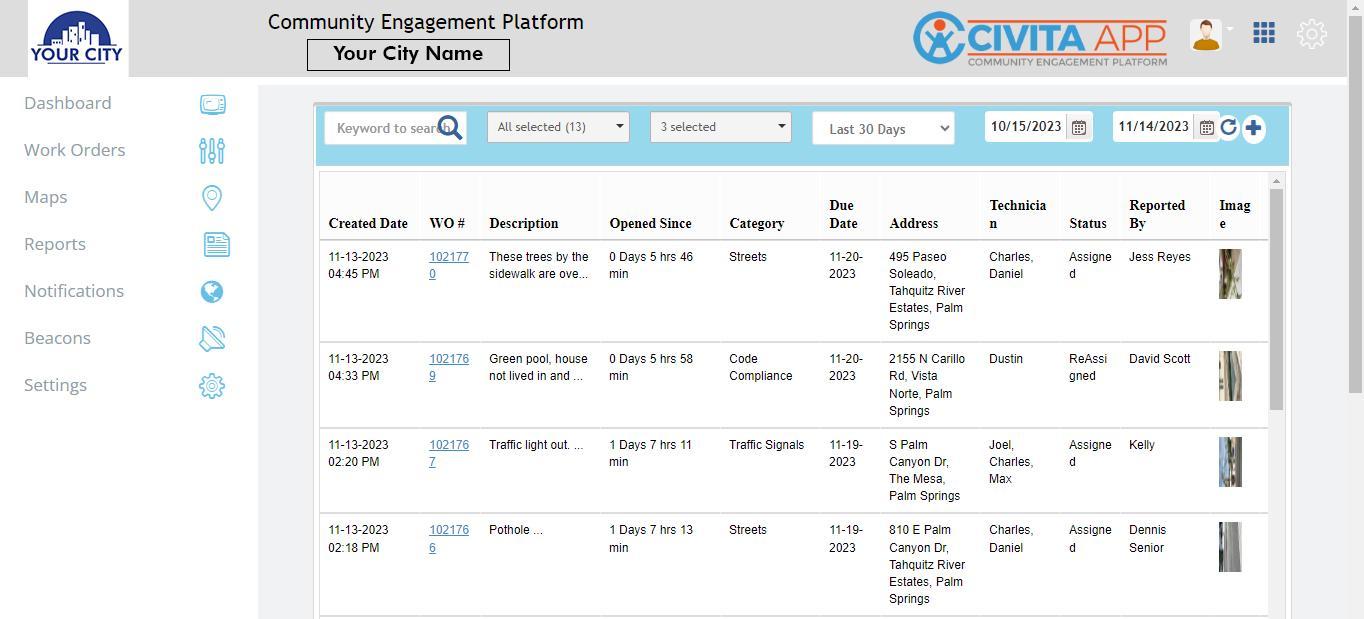The height and width of the screenshot is (619, 1364).
Task: Open the 3 selected dropdown
Action: coord(720,127)
